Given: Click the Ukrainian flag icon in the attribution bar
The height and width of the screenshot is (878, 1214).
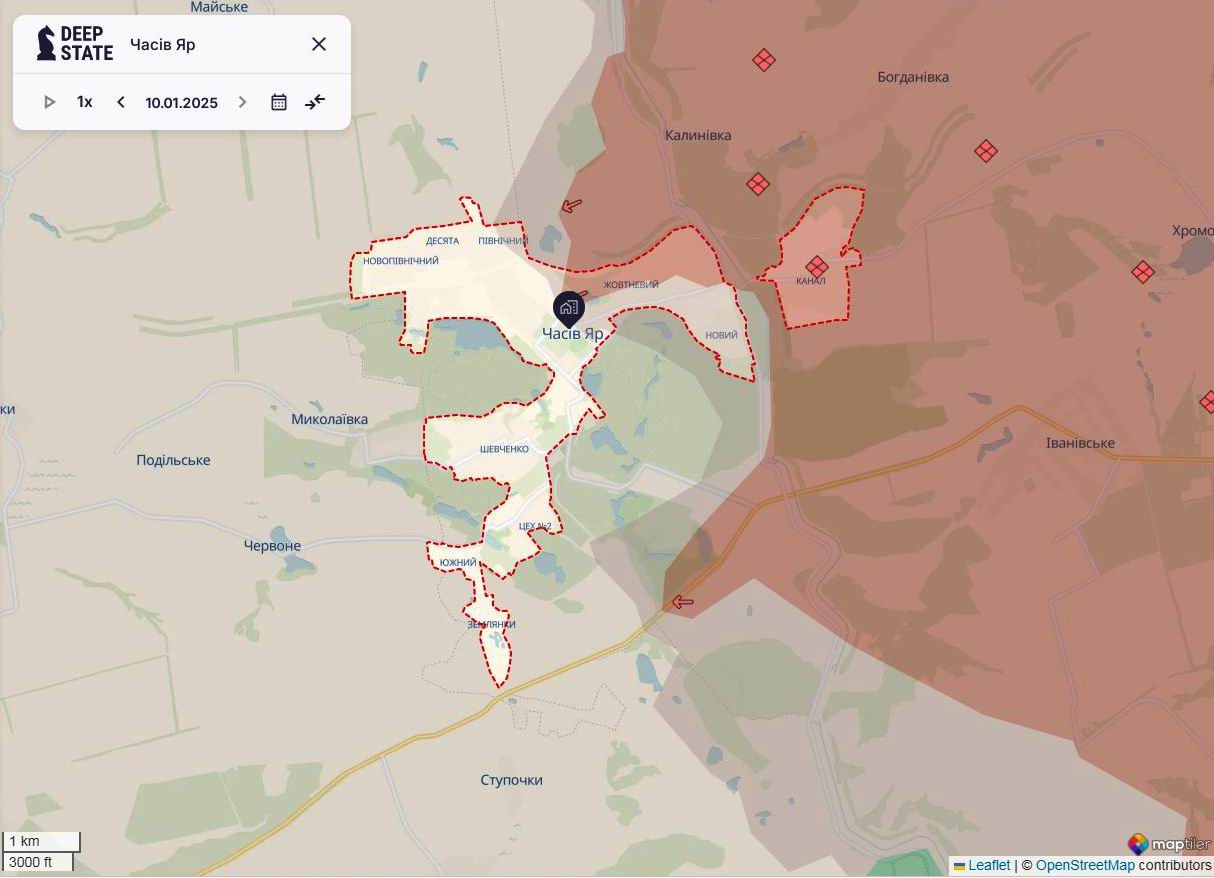Looking at the screenshot, I should [x=959, y=865].
